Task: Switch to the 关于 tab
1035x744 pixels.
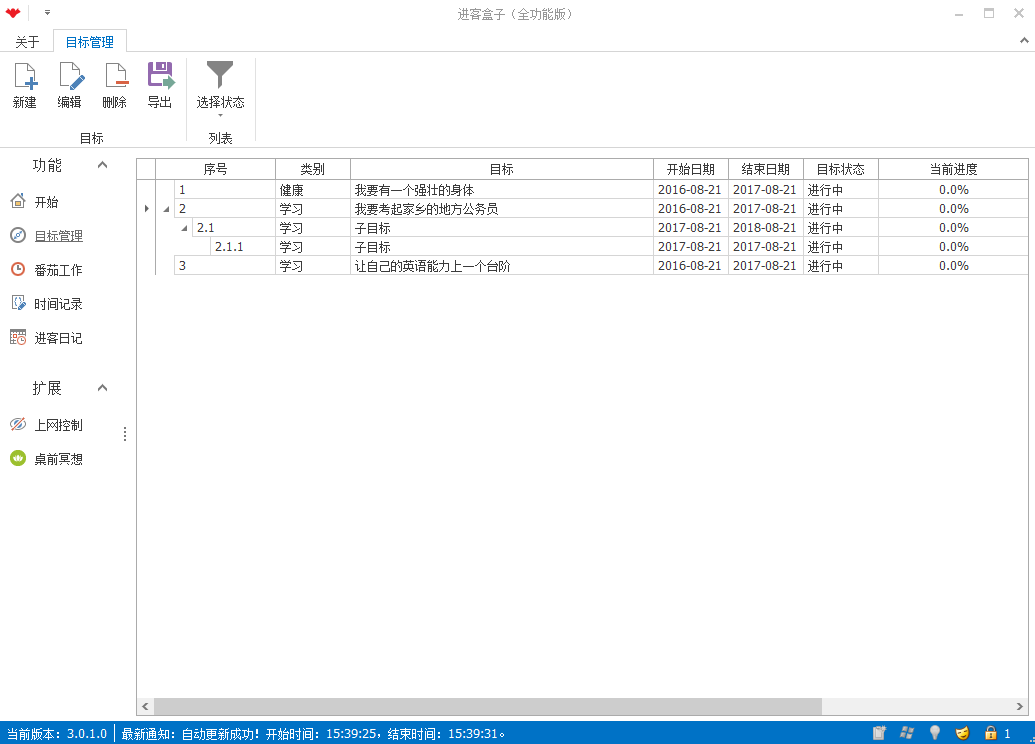Action: click(x=27, y=42)
